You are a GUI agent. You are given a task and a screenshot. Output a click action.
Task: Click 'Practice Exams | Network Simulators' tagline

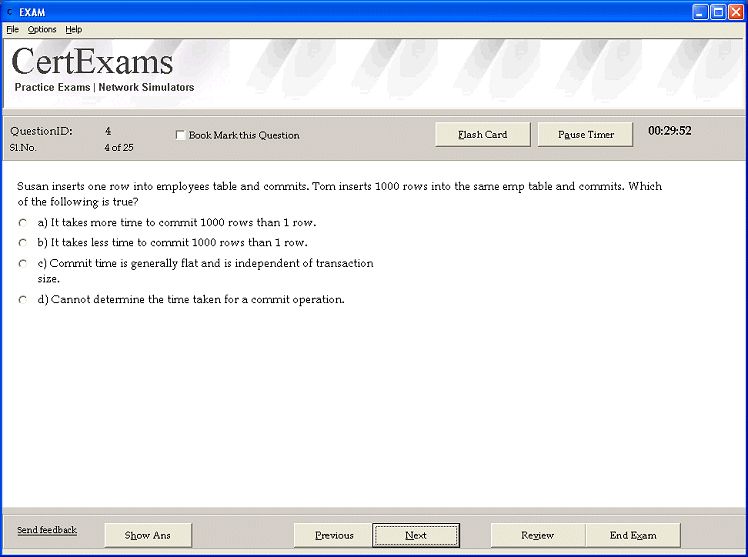(104, 87)
